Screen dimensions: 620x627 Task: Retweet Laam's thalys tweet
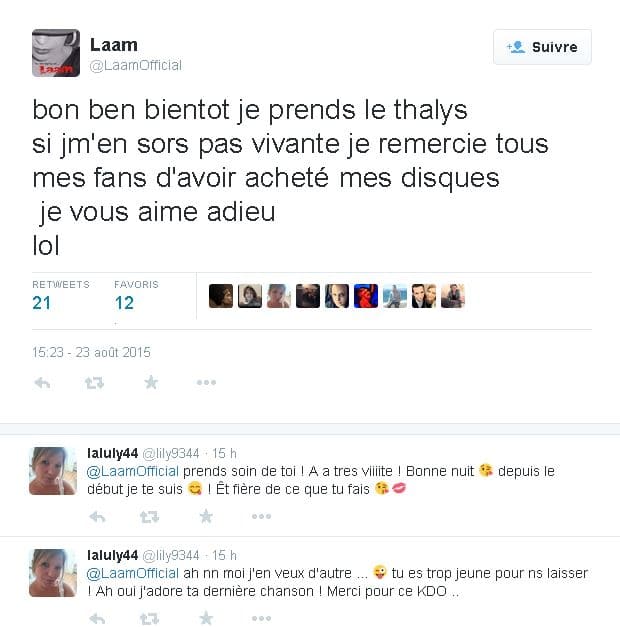coord(94,383)
